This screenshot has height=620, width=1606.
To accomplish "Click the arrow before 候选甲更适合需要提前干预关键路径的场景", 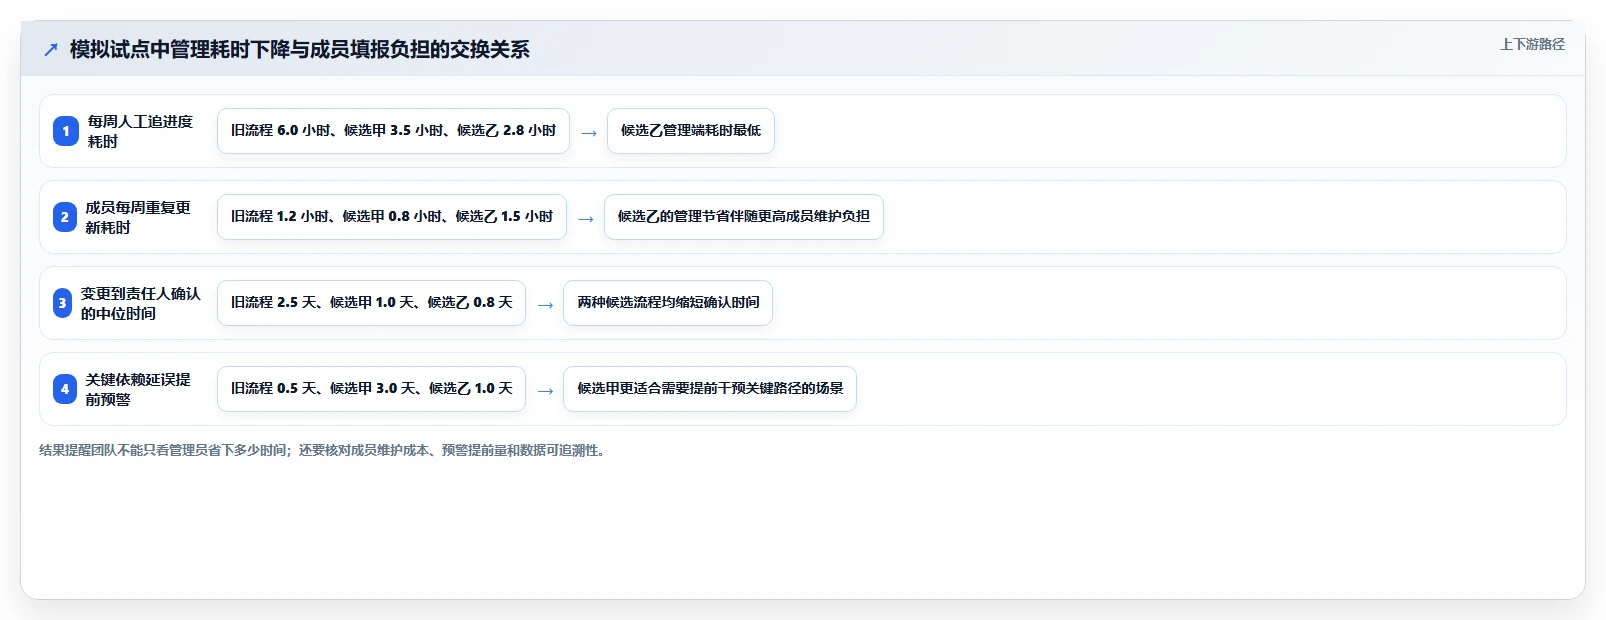I will [x=545, y=391].
